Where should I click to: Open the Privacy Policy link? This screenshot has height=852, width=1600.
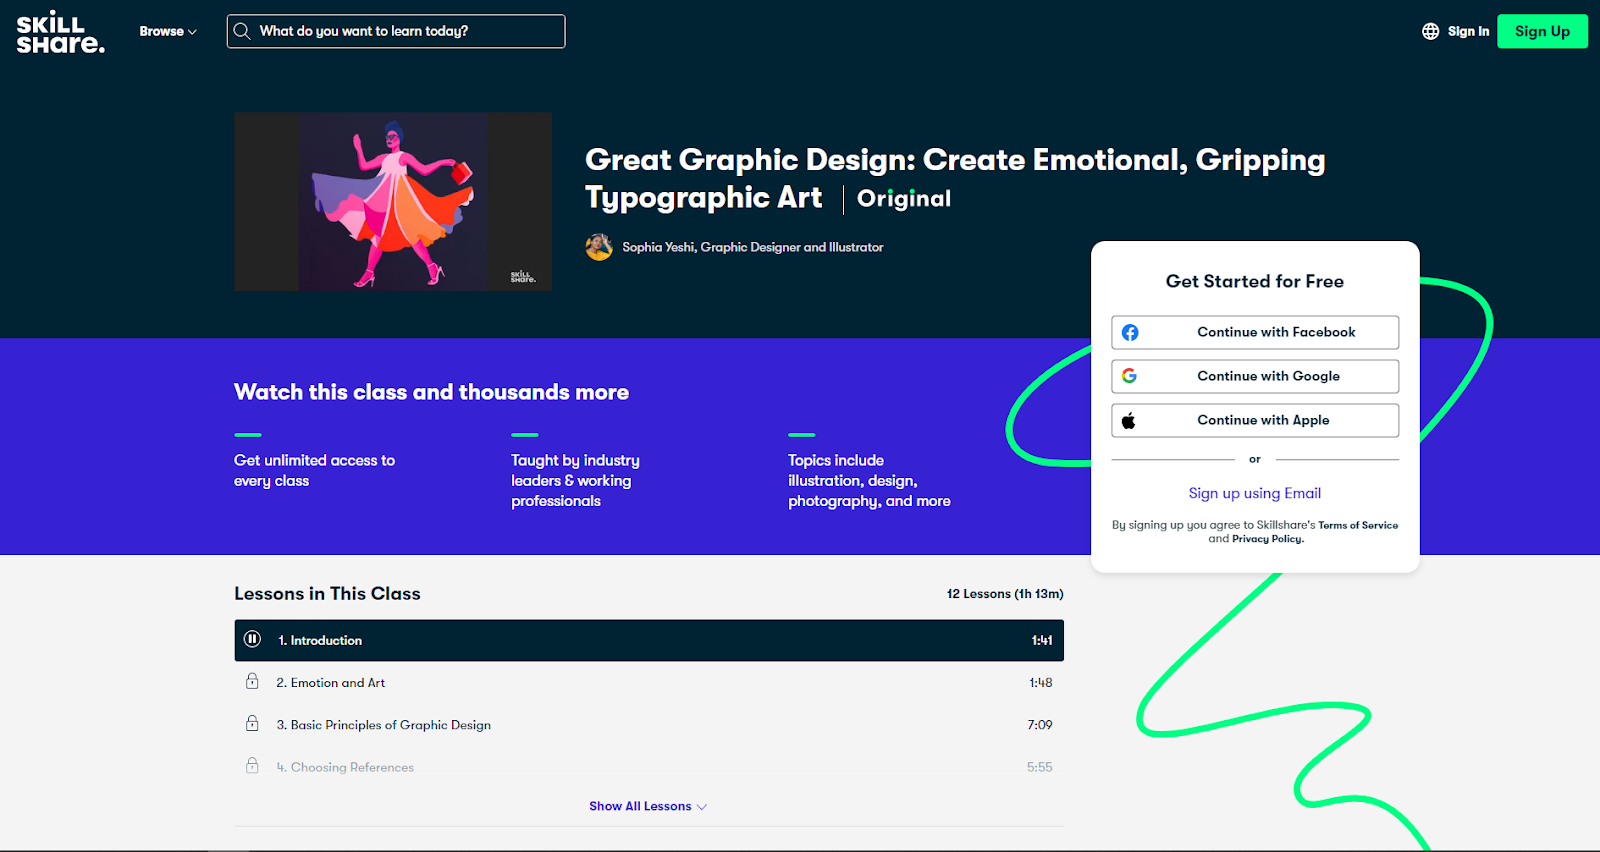tap(1268, 539)
